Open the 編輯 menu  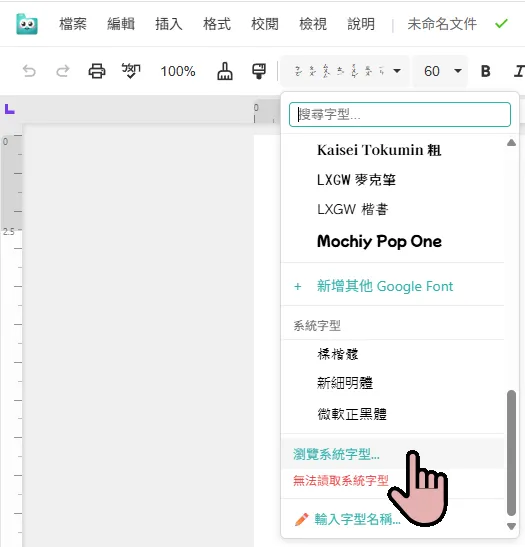(x=121, y=24)
